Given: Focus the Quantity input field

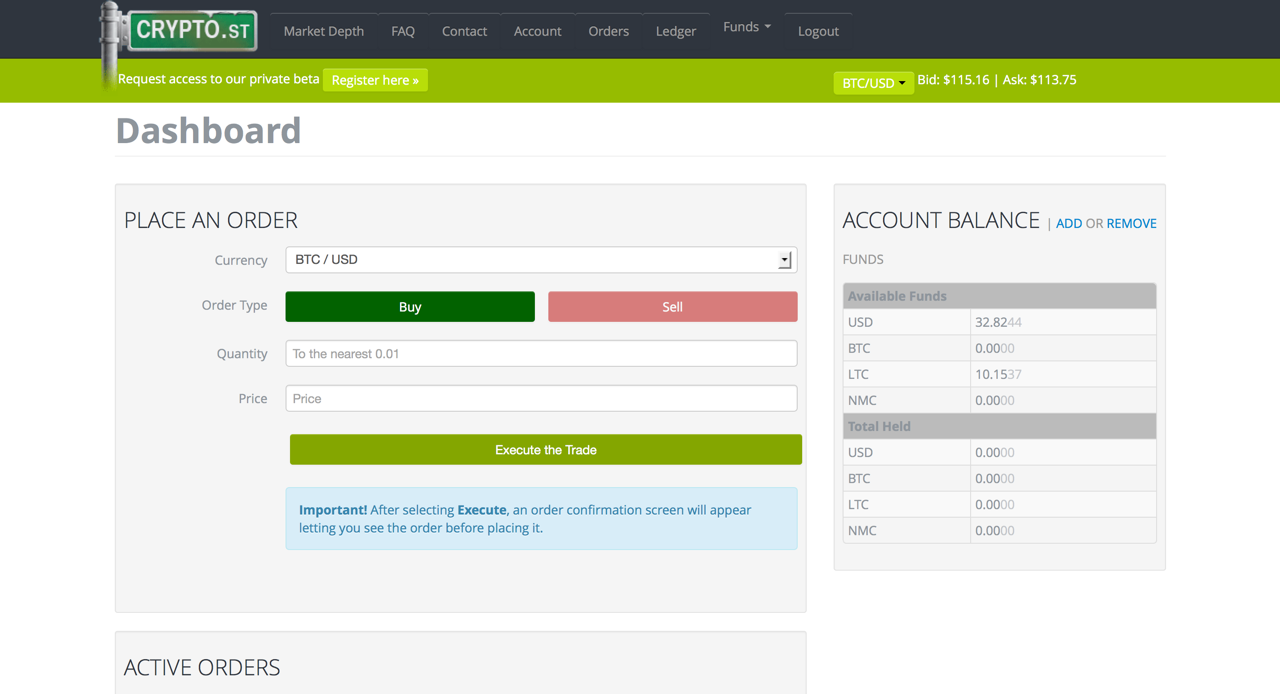Looking at the screenshot, I should 541,353.
